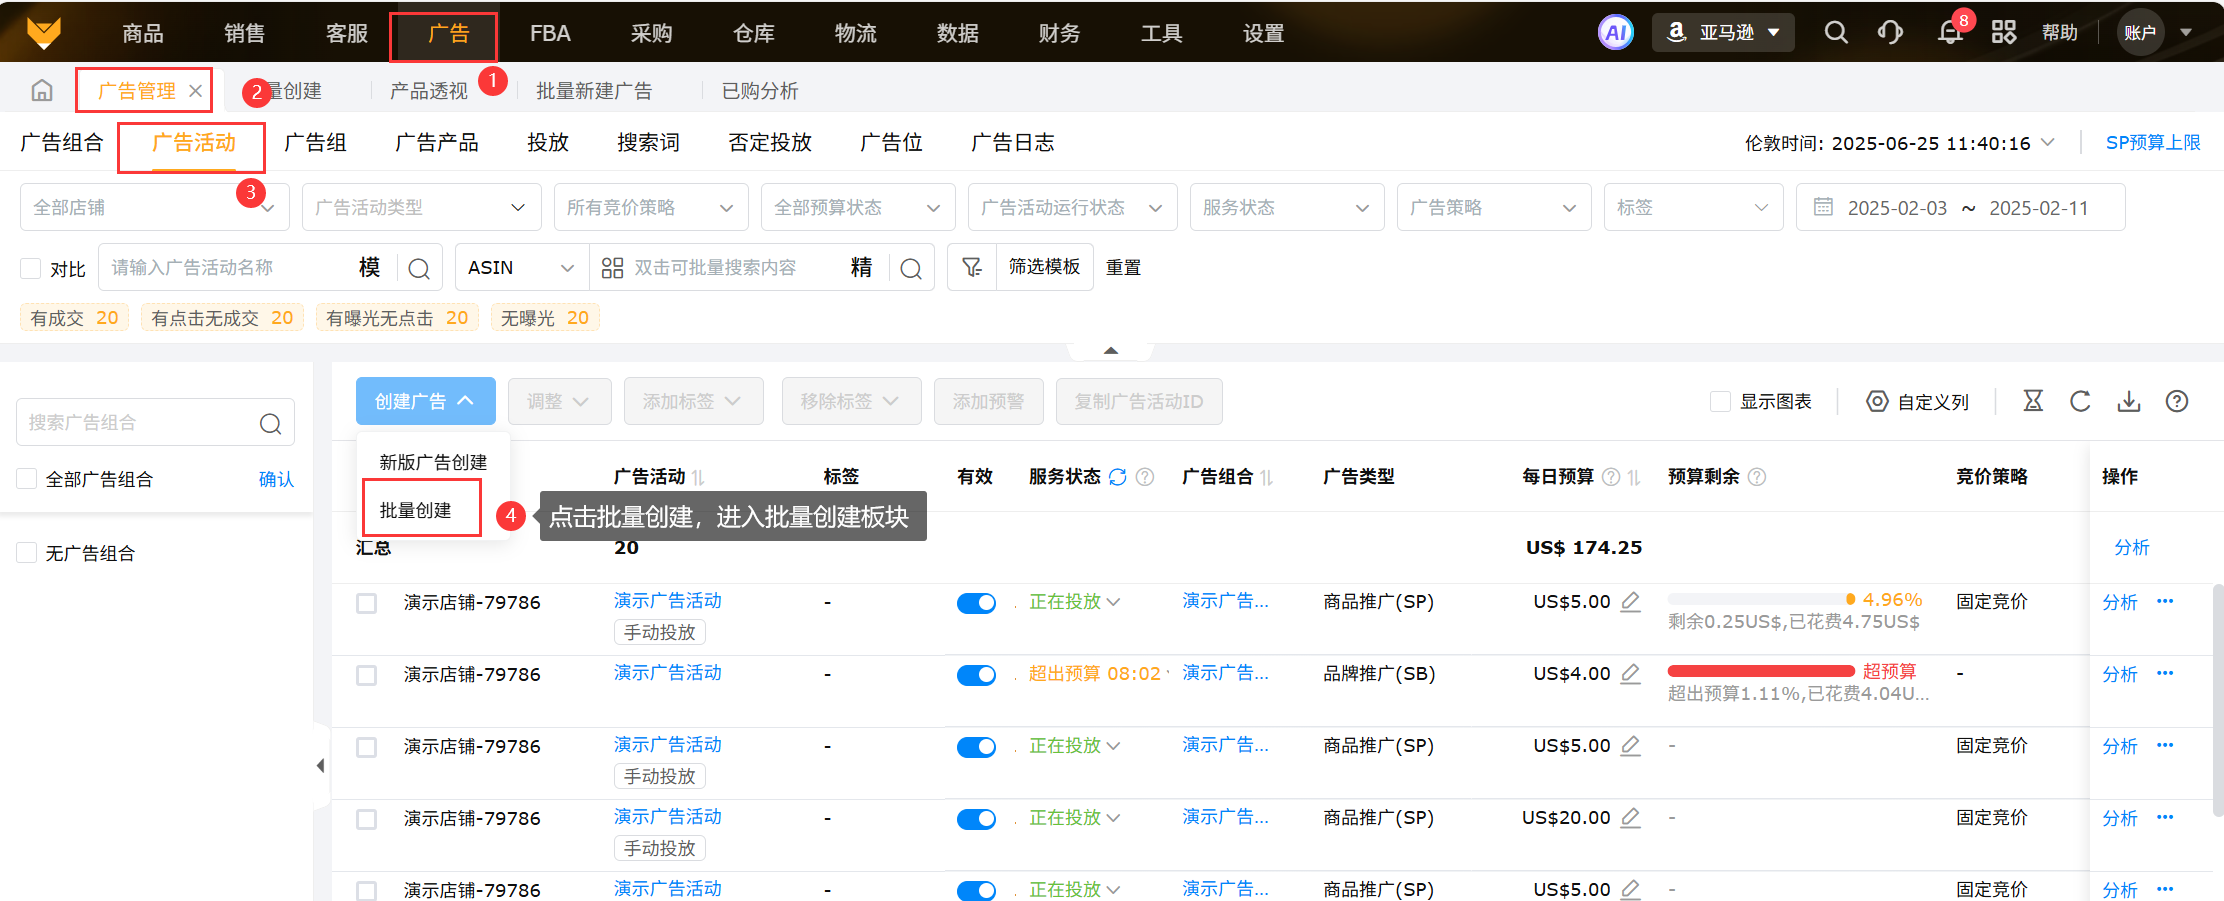Click the download export icon
The image size is (2224, 901).
(2128, 401)
